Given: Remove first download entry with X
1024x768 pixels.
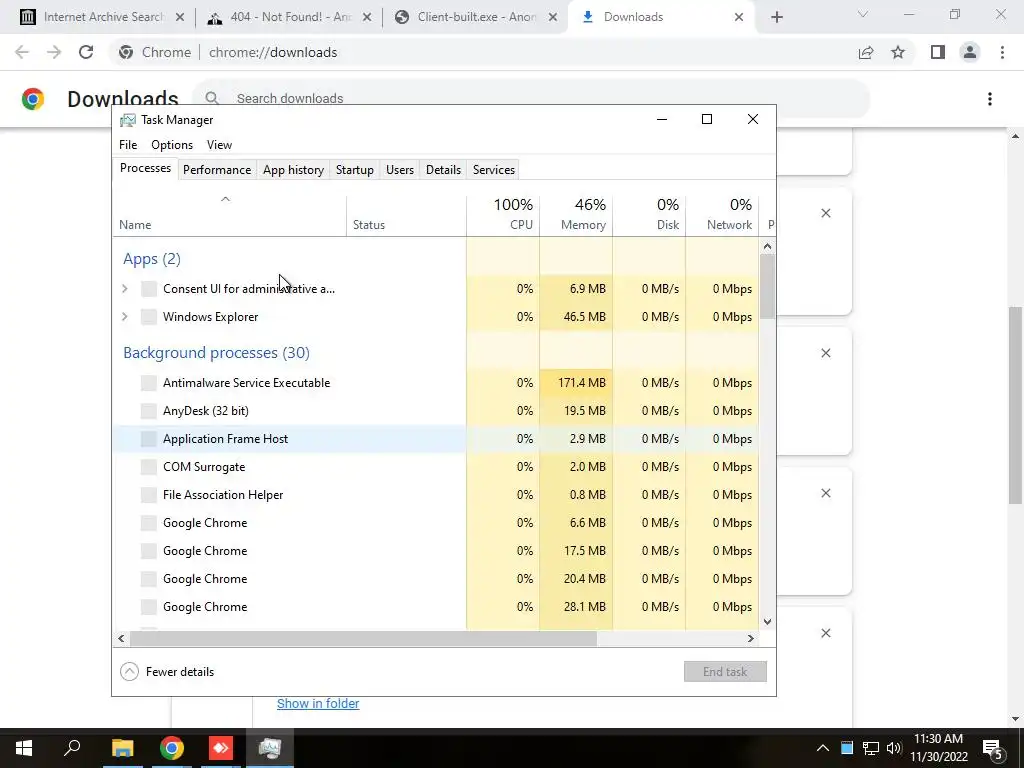Looking at the screenshot, I should click(x=825, y=214).
